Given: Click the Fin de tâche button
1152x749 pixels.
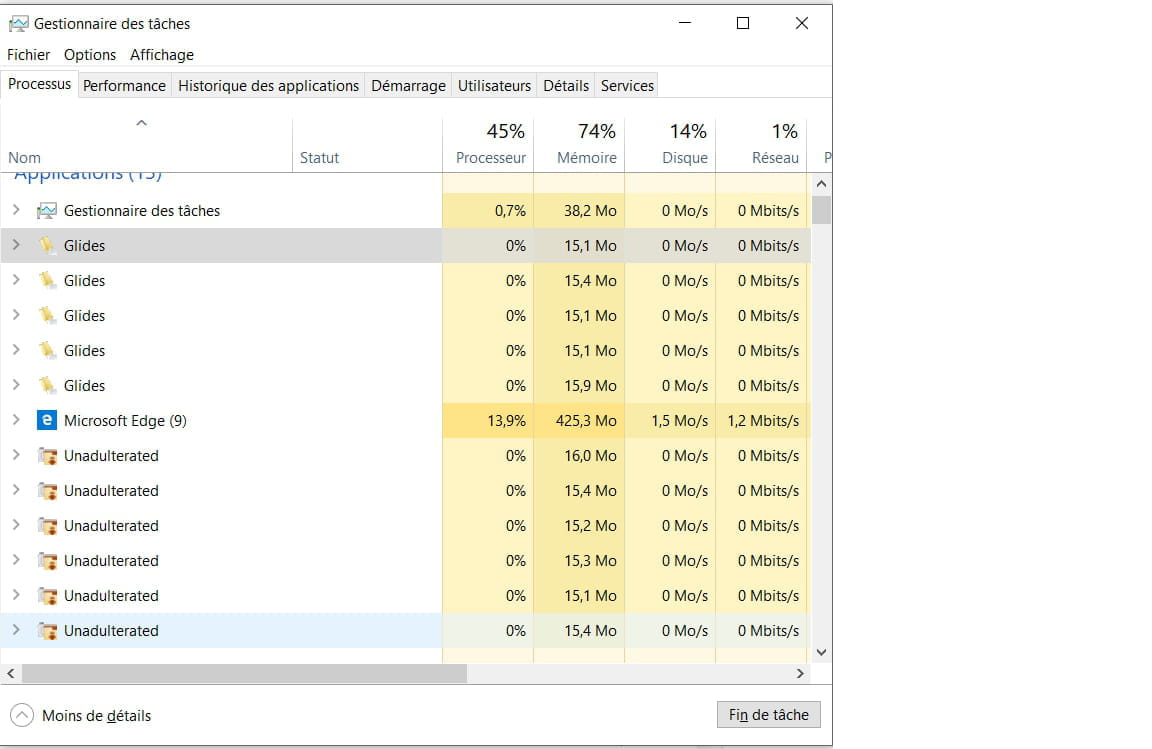Looking at the screenshot, I should pyautogui.click(x=768, y=714).
